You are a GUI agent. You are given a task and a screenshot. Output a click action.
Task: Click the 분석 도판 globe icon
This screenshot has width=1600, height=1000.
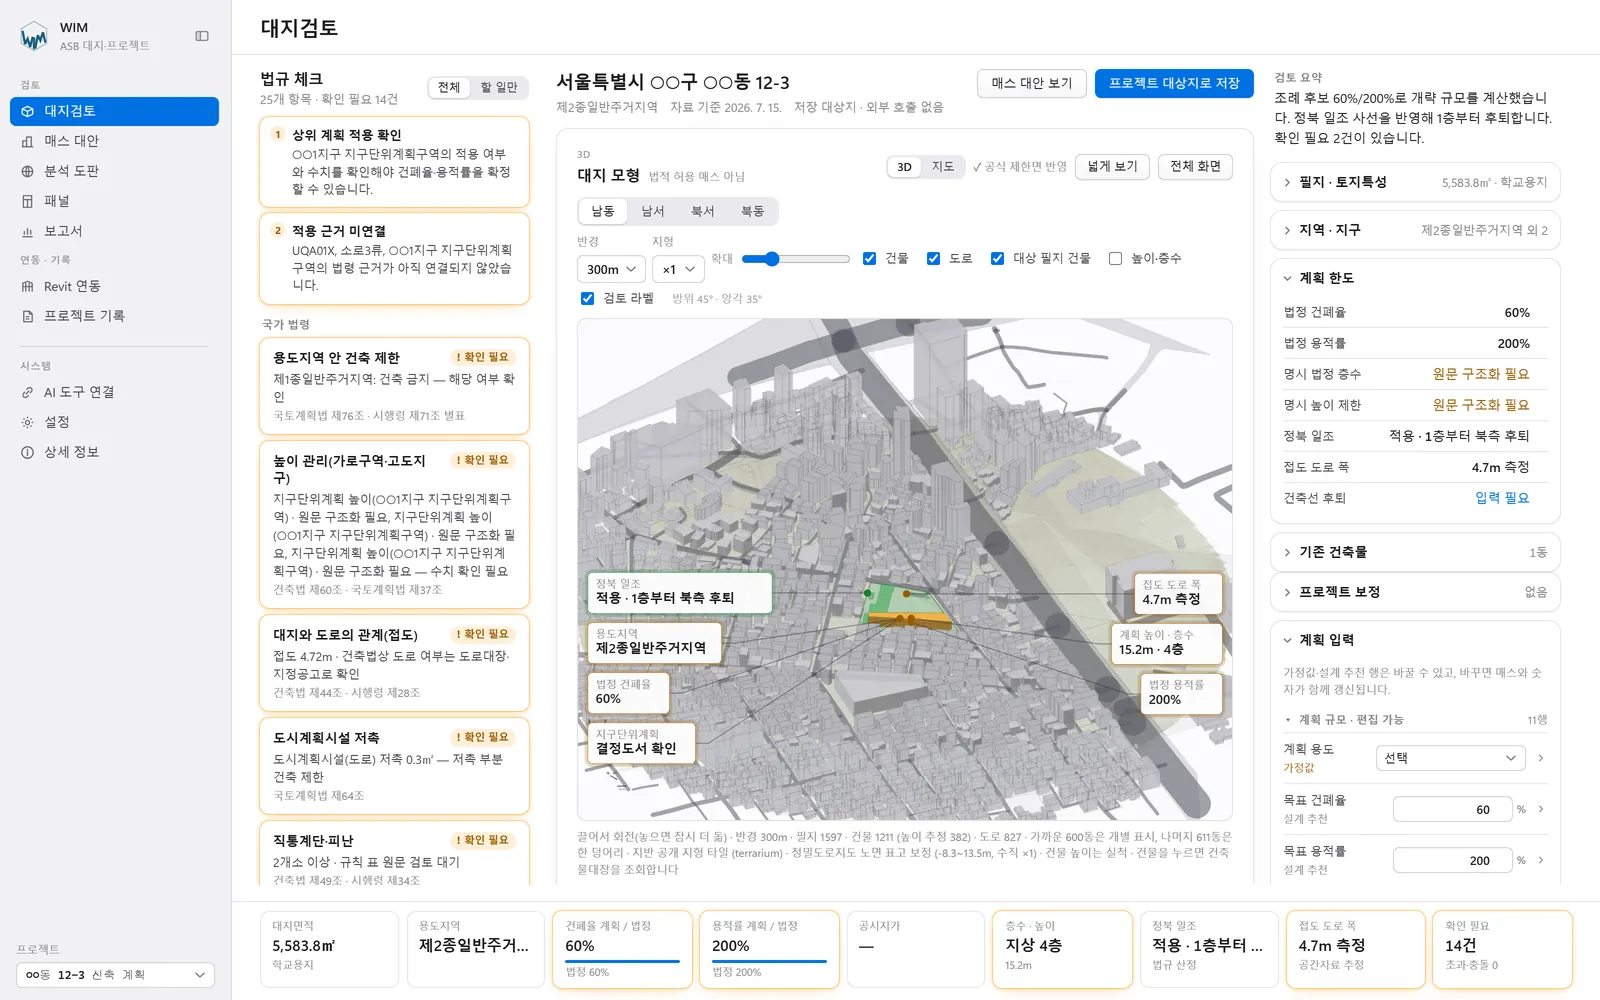click(28, 171)
